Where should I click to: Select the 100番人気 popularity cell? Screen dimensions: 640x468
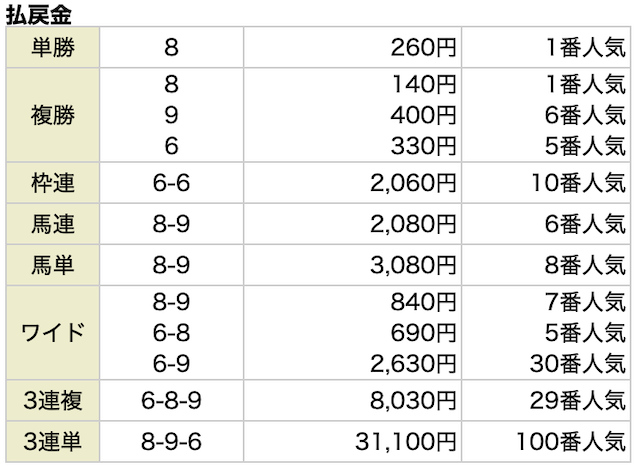point(546,441)
